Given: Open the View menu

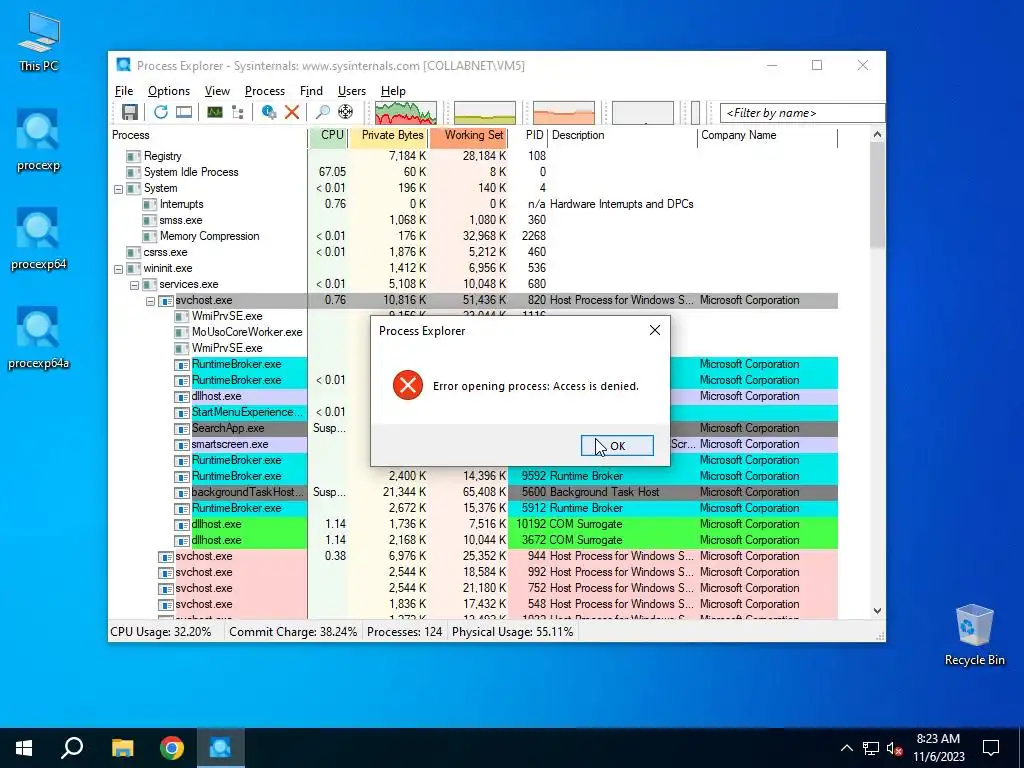Looking at the screenshot, I should pos(217,91).
